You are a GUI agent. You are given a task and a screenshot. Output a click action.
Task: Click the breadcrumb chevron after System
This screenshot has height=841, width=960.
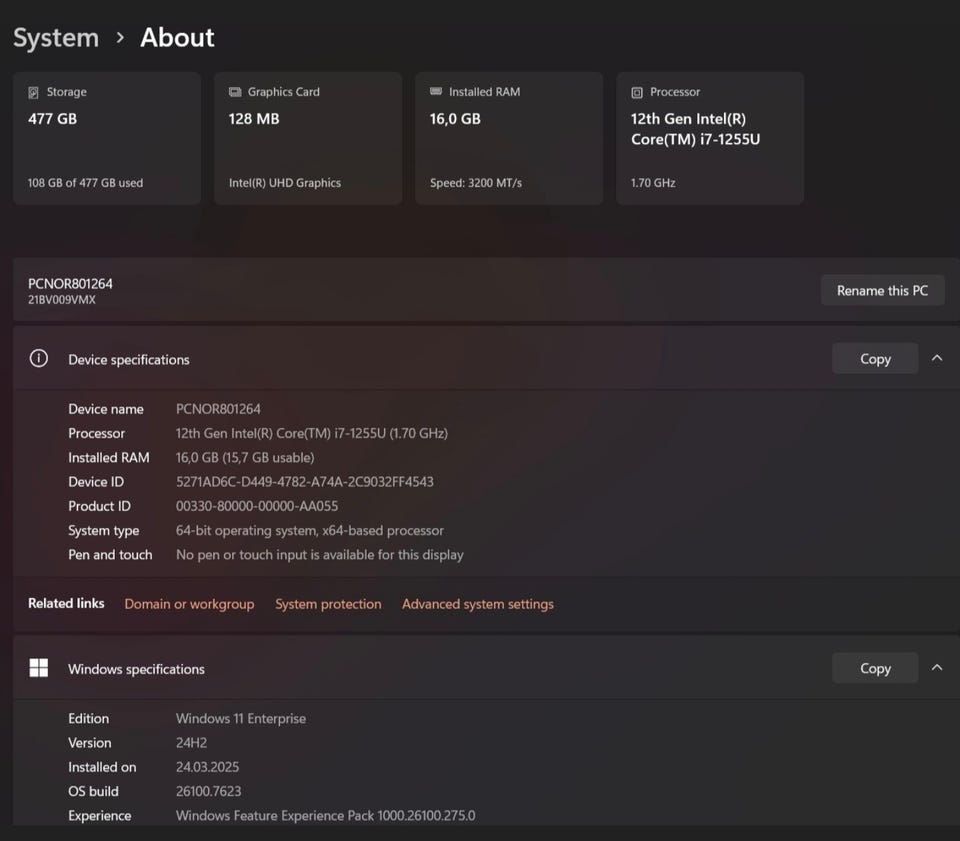[x=120, y=38]
